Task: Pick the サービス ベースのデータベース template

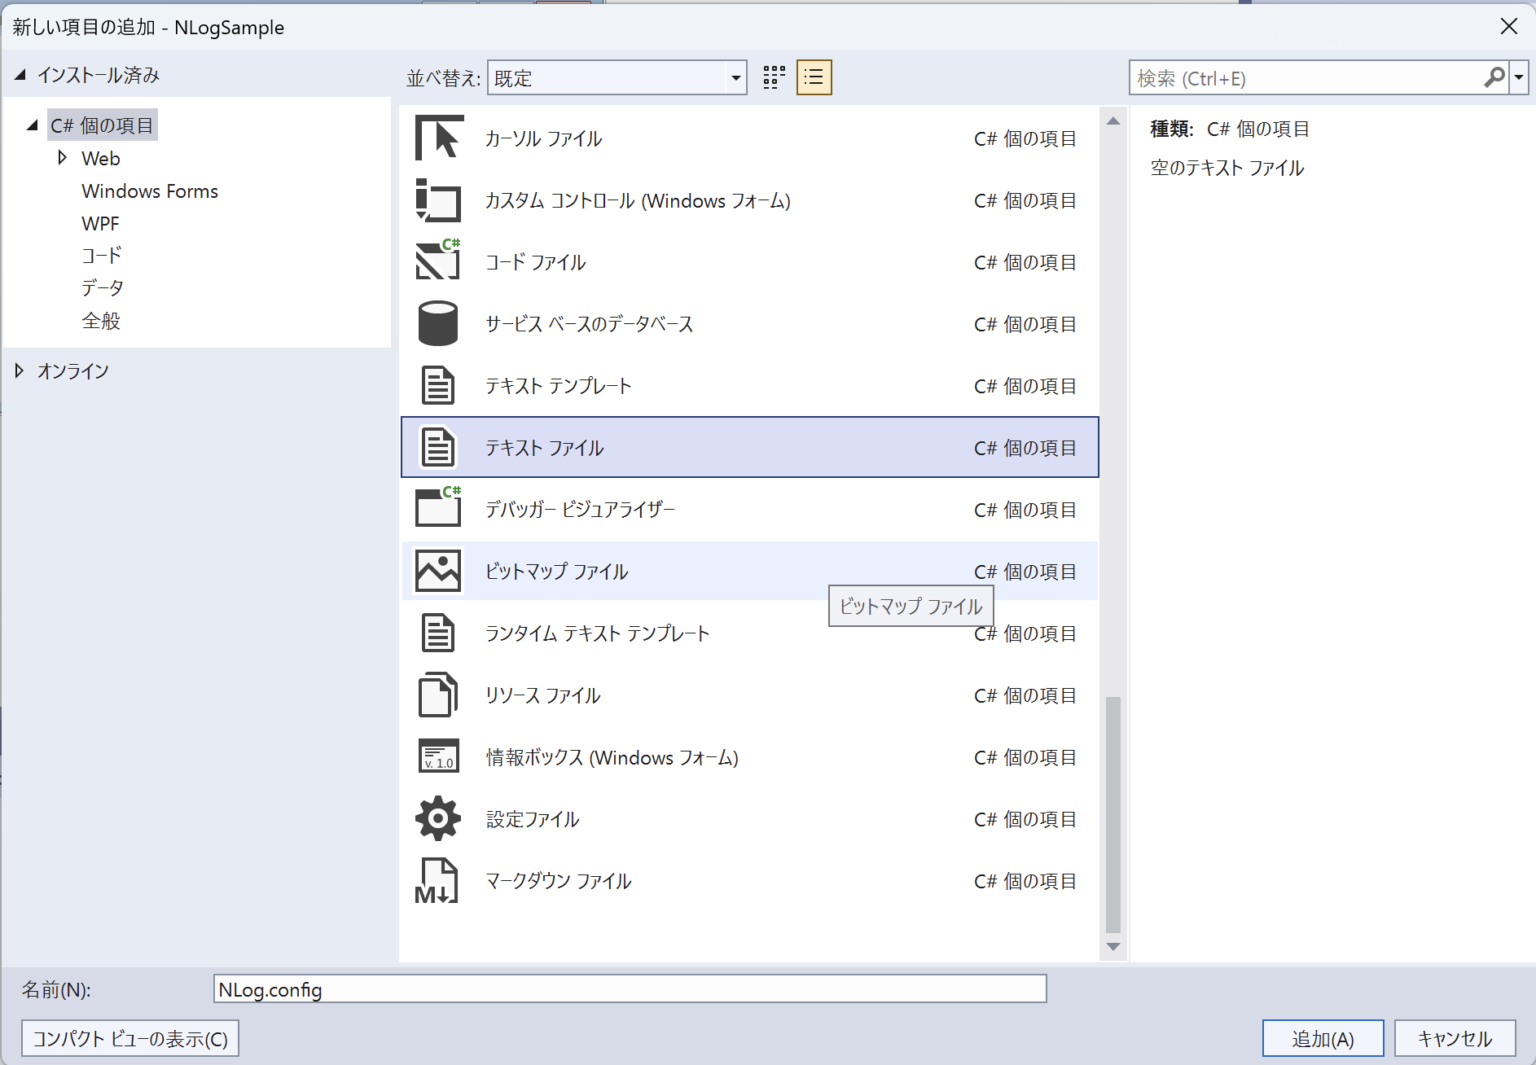Action: pos(588,323)
